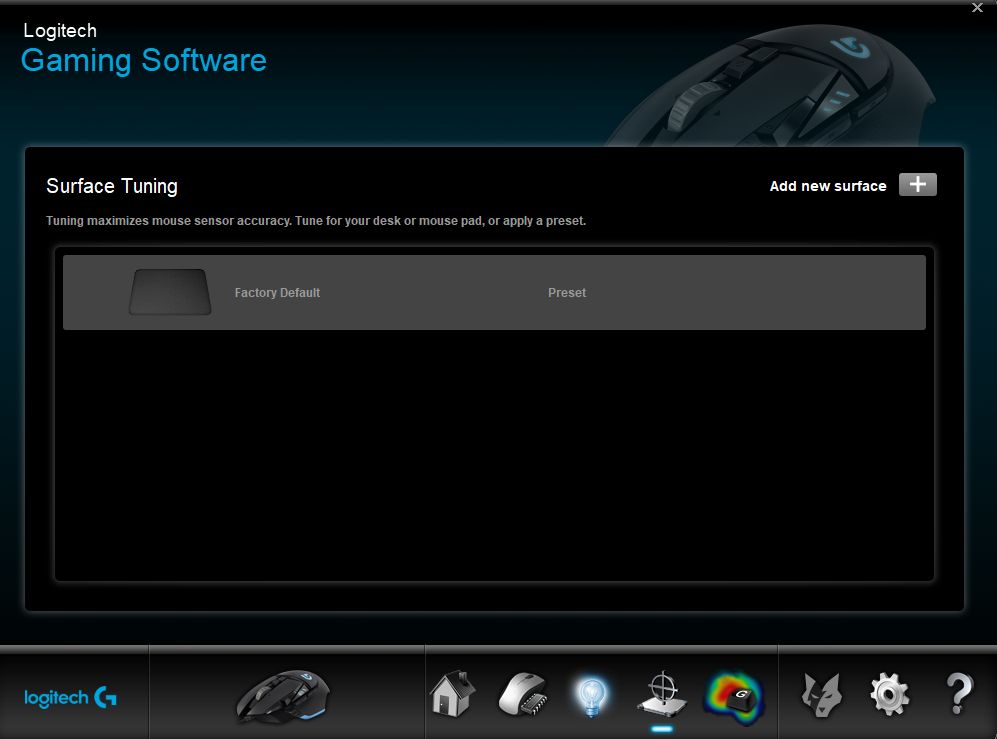Viewport: 997px width, 739px height.
Task: Open input analysis heat map icon
Action: coord(733,697)
